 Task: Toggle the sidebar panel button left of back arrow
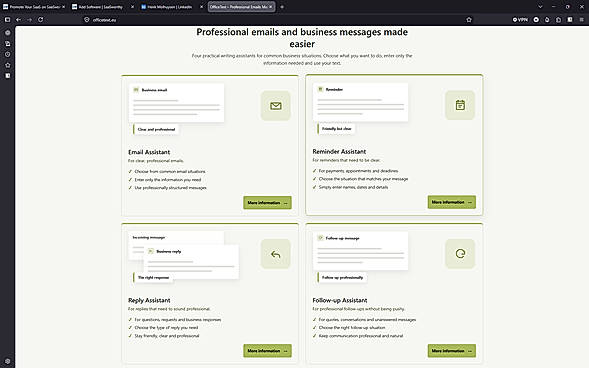(x=8, y=20)
